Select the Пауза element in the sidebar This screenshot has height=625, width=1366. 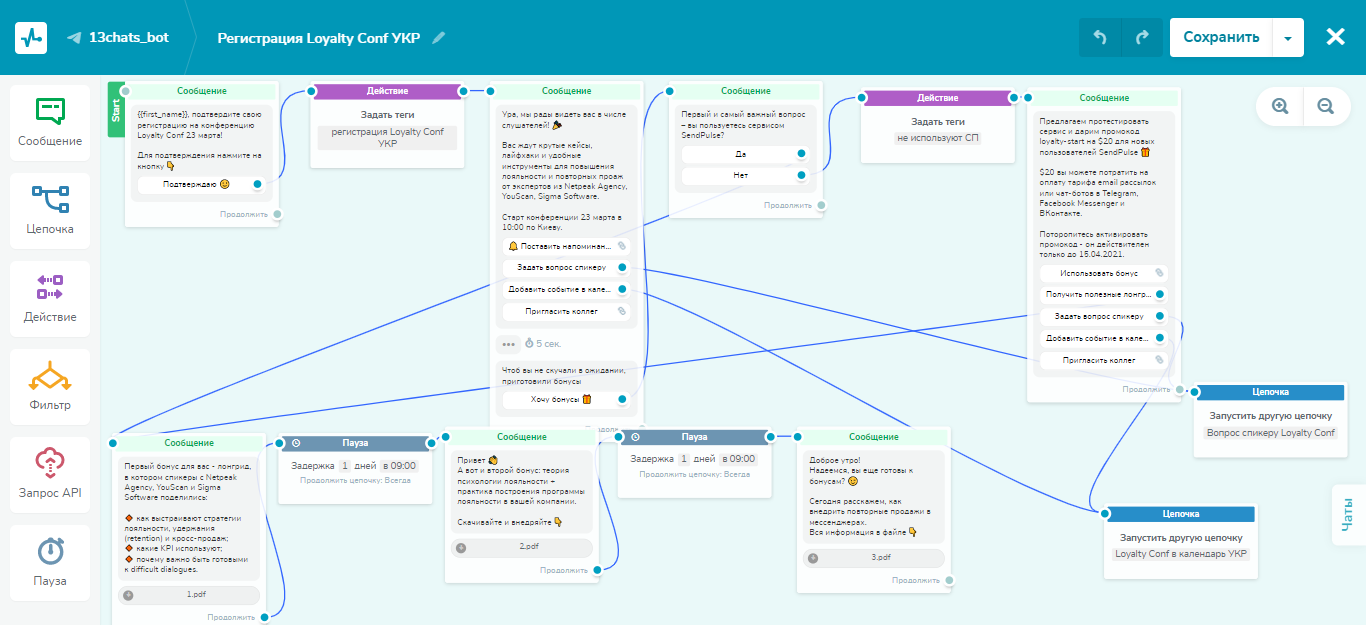(x=50, y=562)
